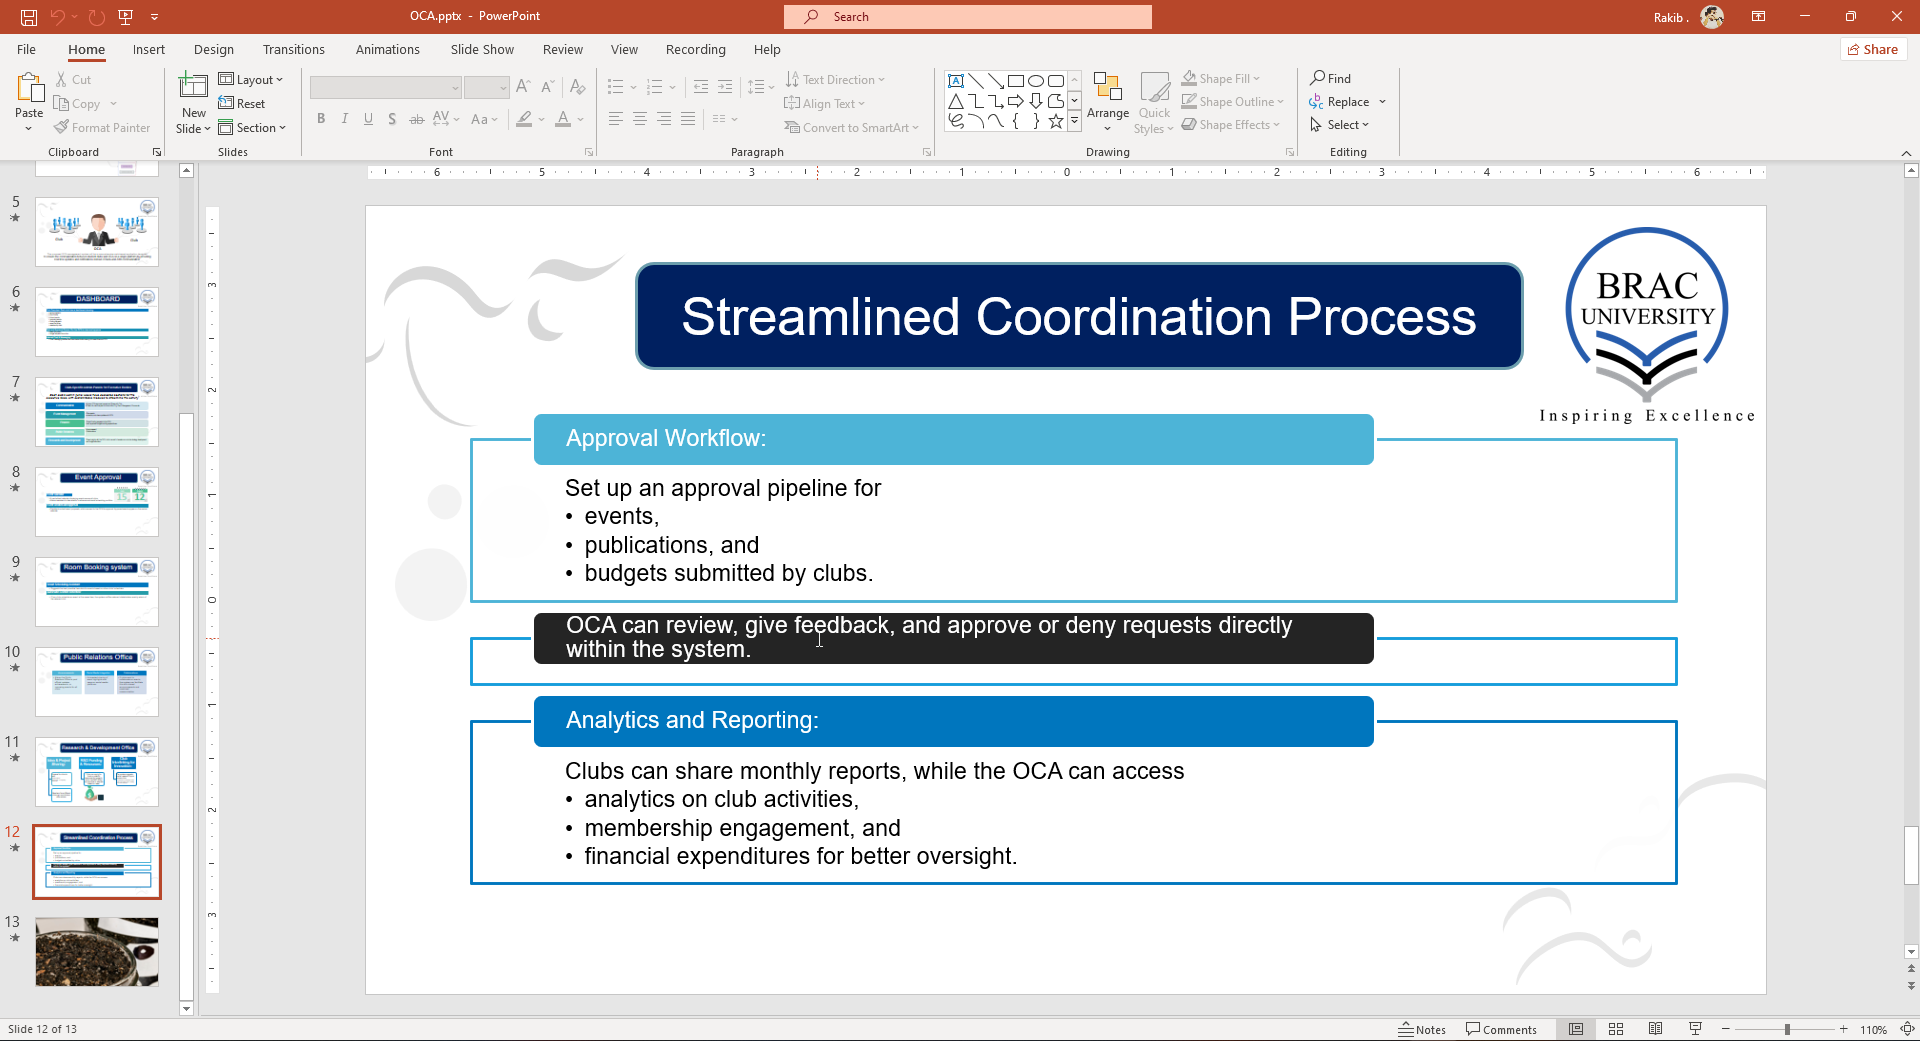The image size is (1920, 1041).
Task: Expand the Select dropdown in Editing
Action: click(x=1340, y=125)
